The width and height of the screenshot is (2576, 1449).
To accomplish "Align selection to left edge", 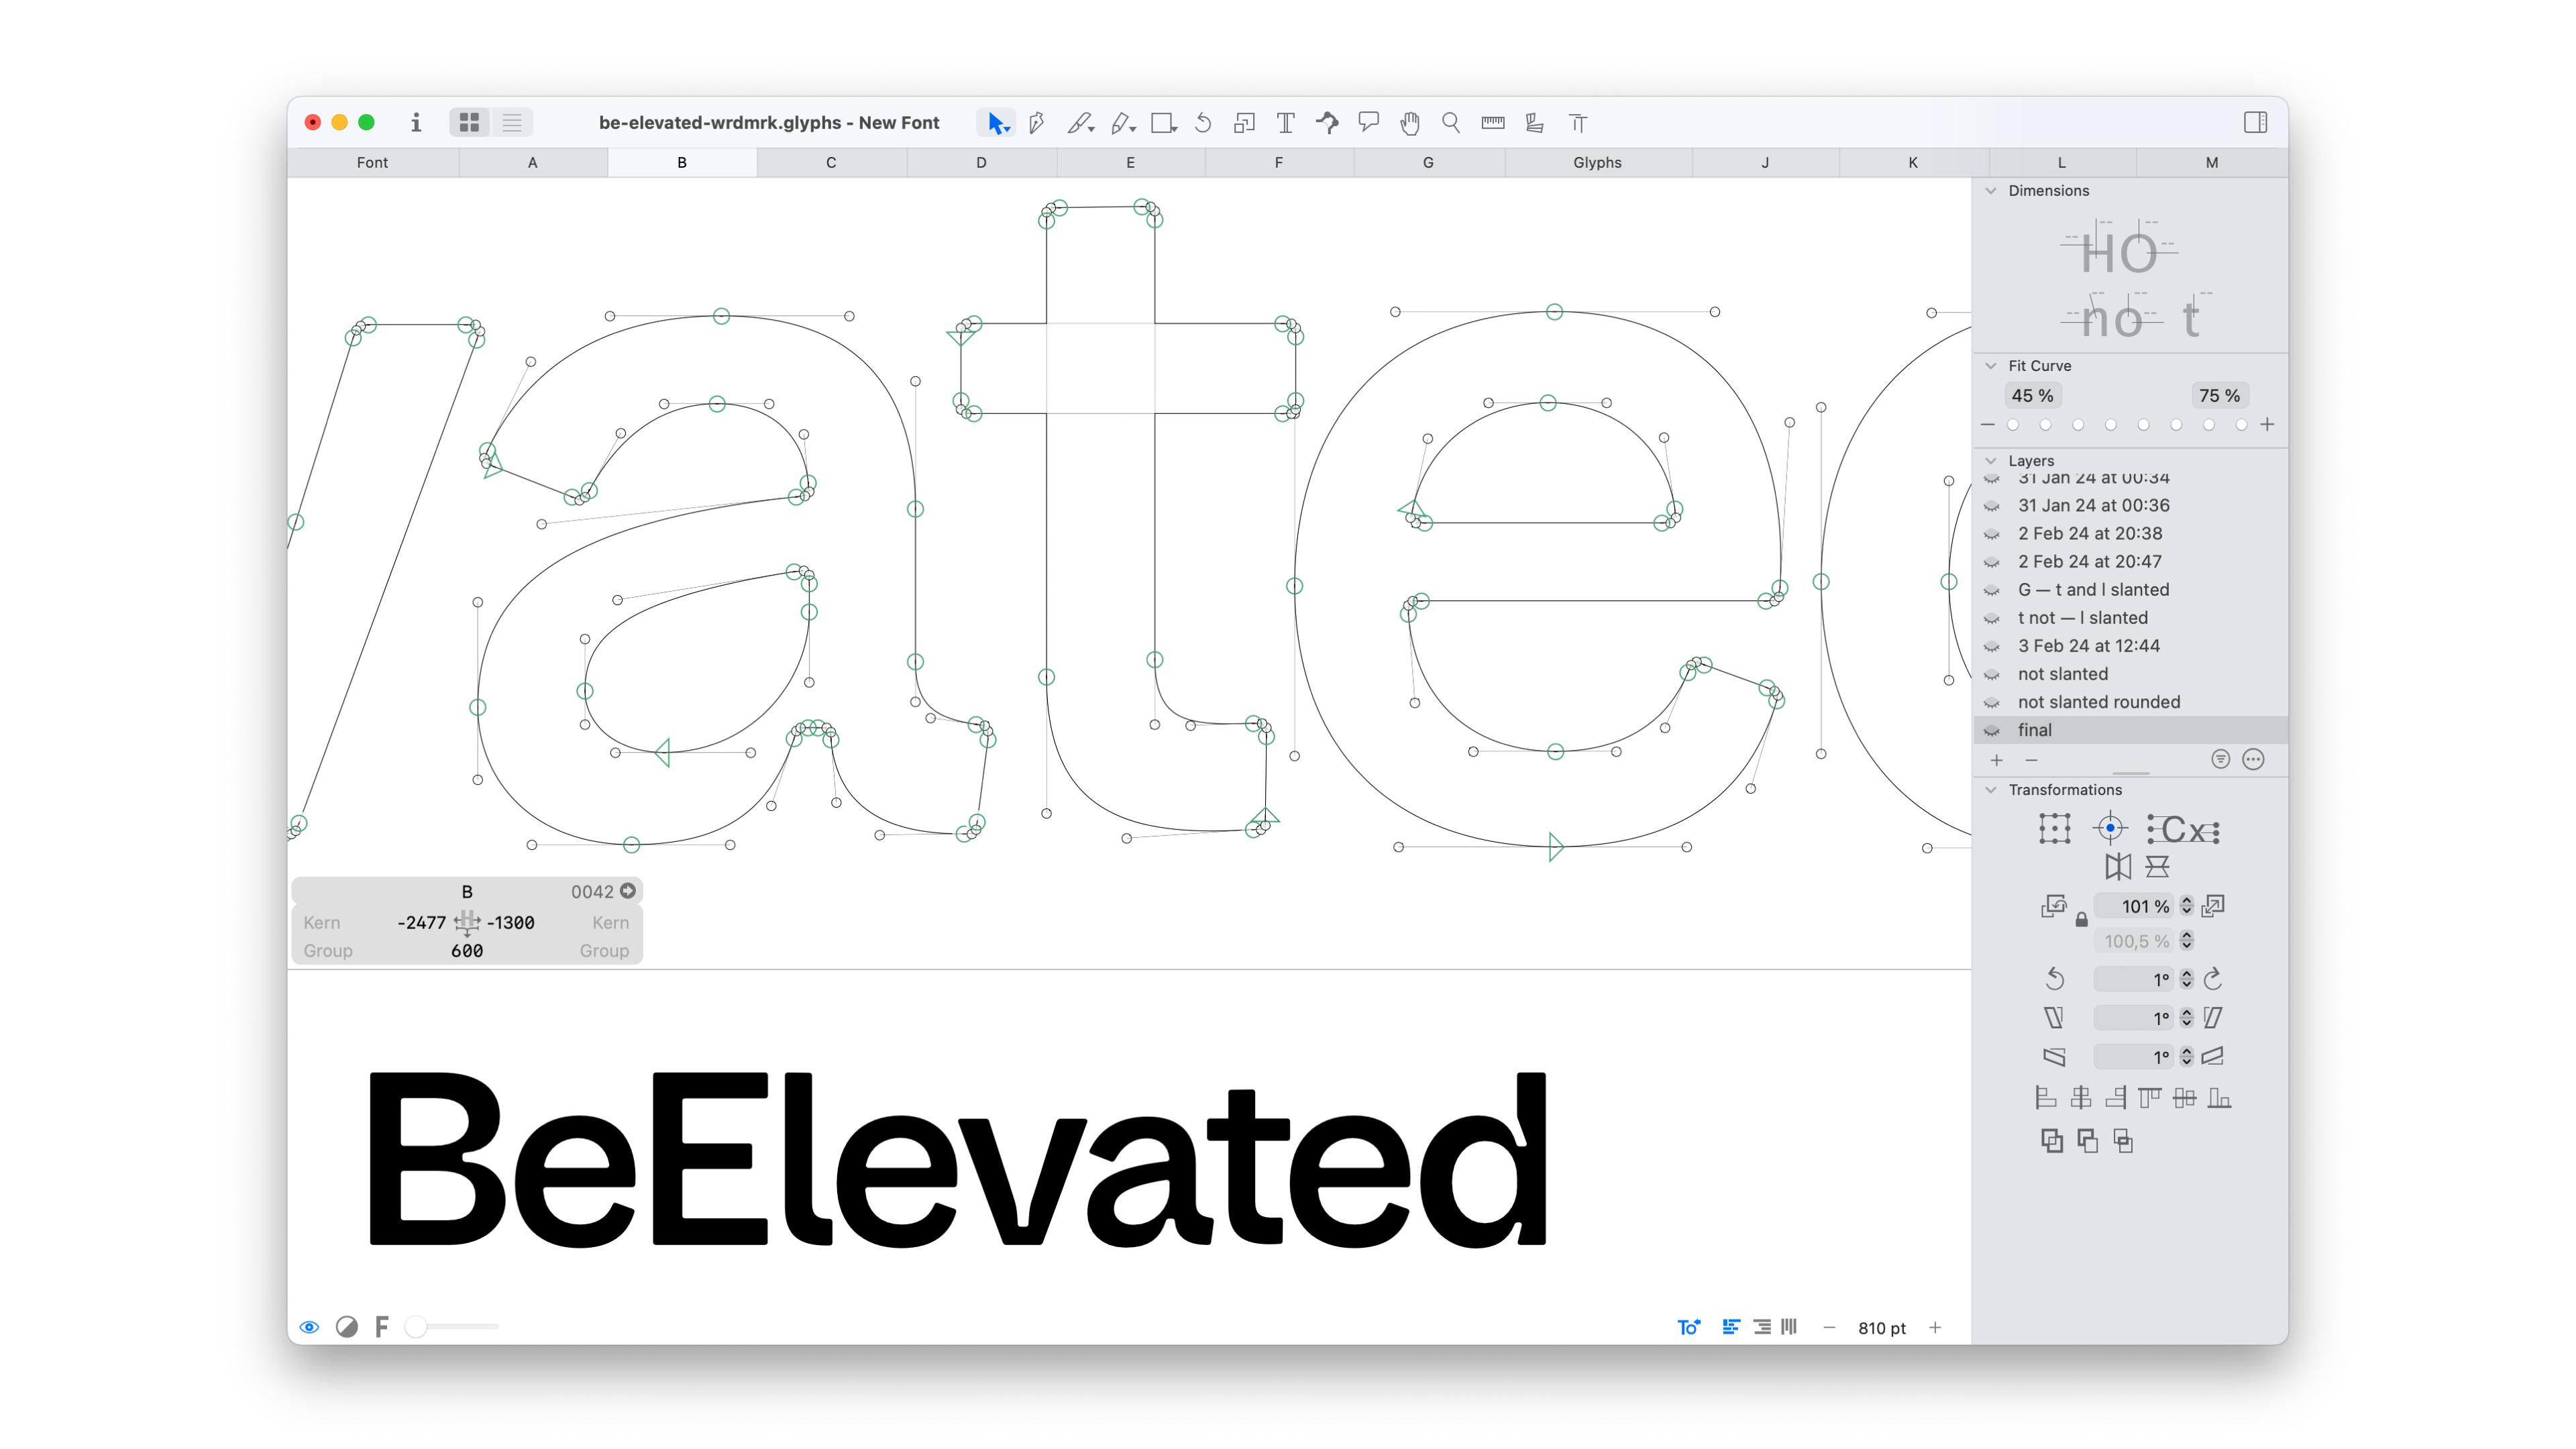I will tap(2046, 1098).
